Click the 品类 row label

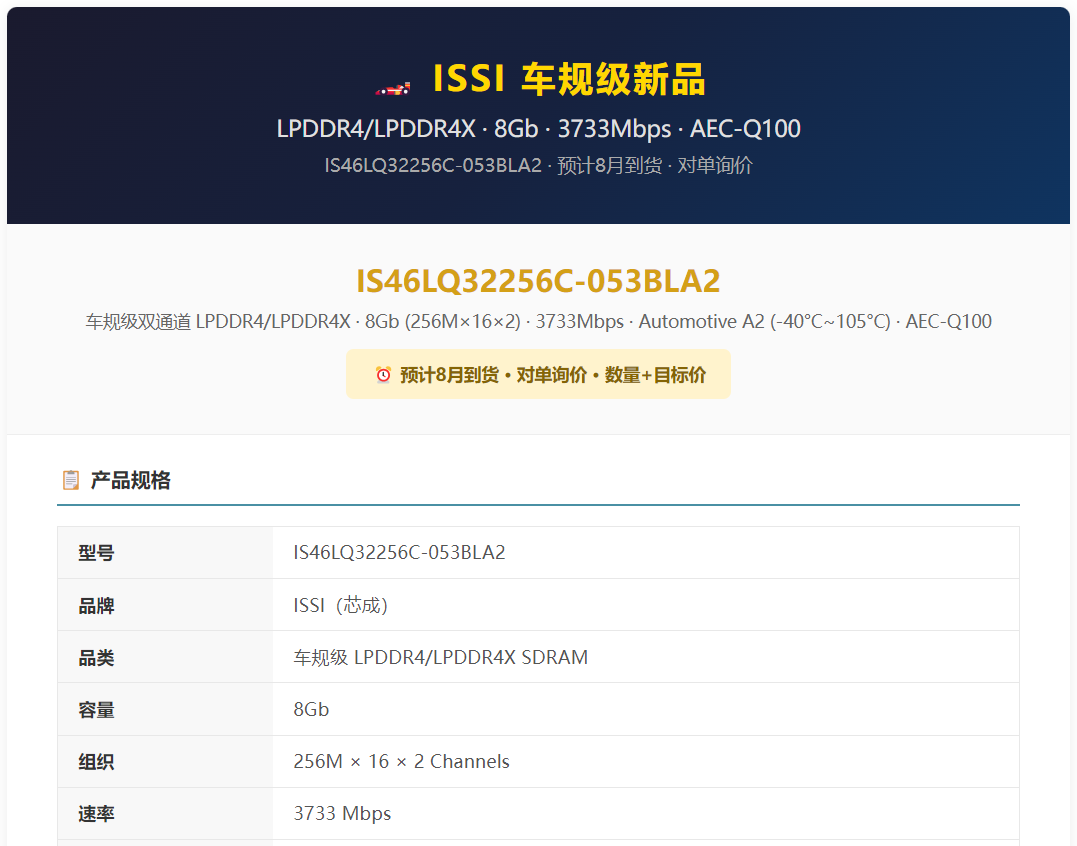coord(96,658)
